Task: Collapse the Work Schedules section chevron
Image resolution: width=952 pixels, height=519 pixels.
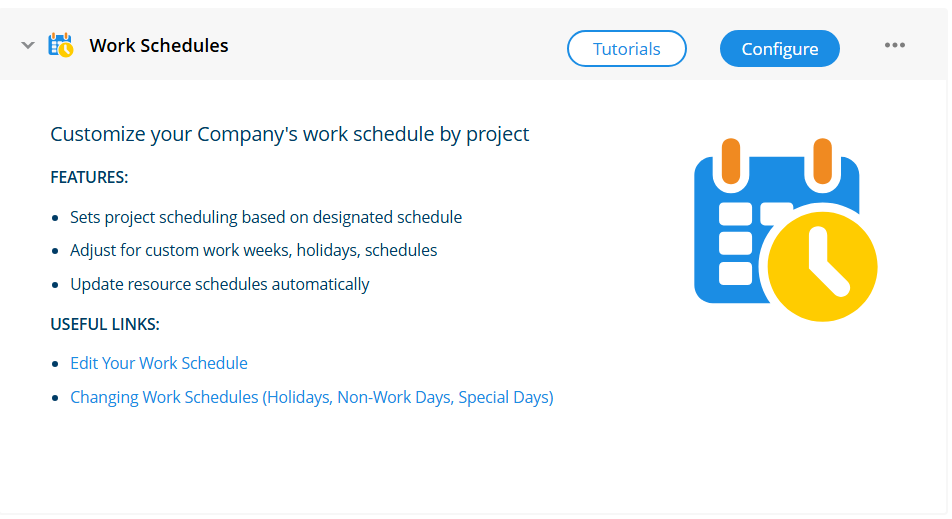Action: pyautogui.click(x=28, y=46)
